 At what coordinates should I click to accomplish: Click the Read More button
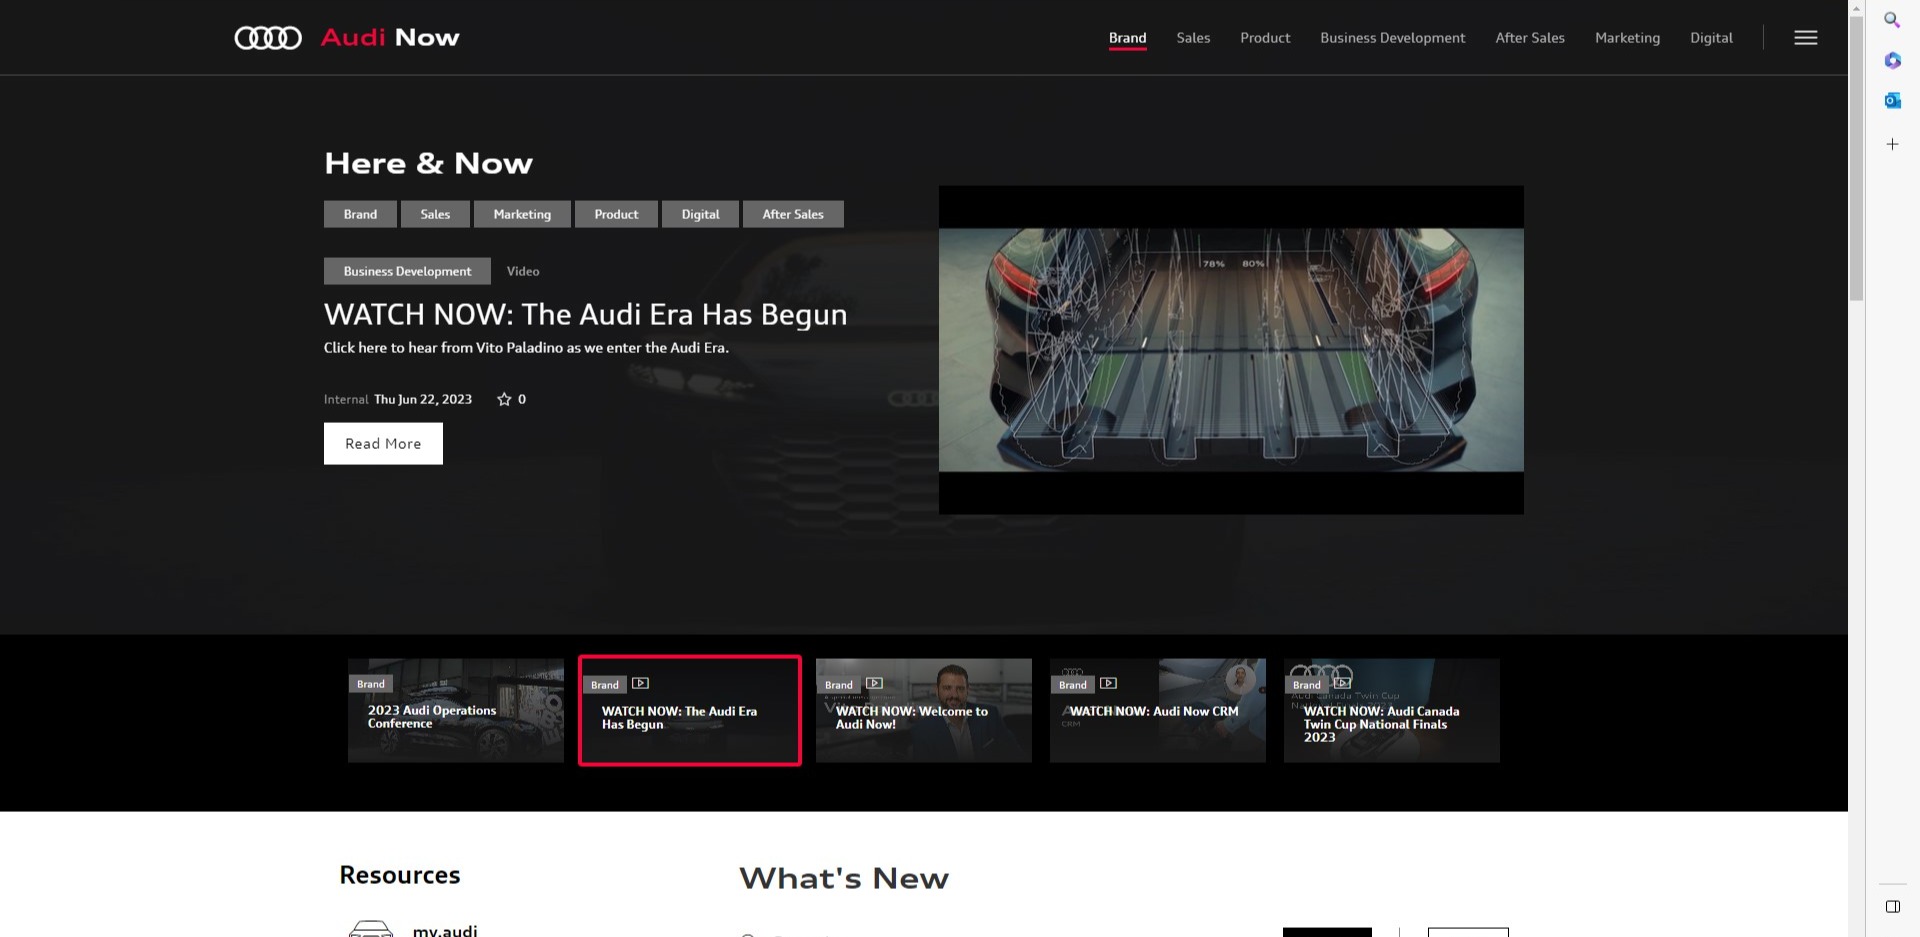tap(383, 443)
